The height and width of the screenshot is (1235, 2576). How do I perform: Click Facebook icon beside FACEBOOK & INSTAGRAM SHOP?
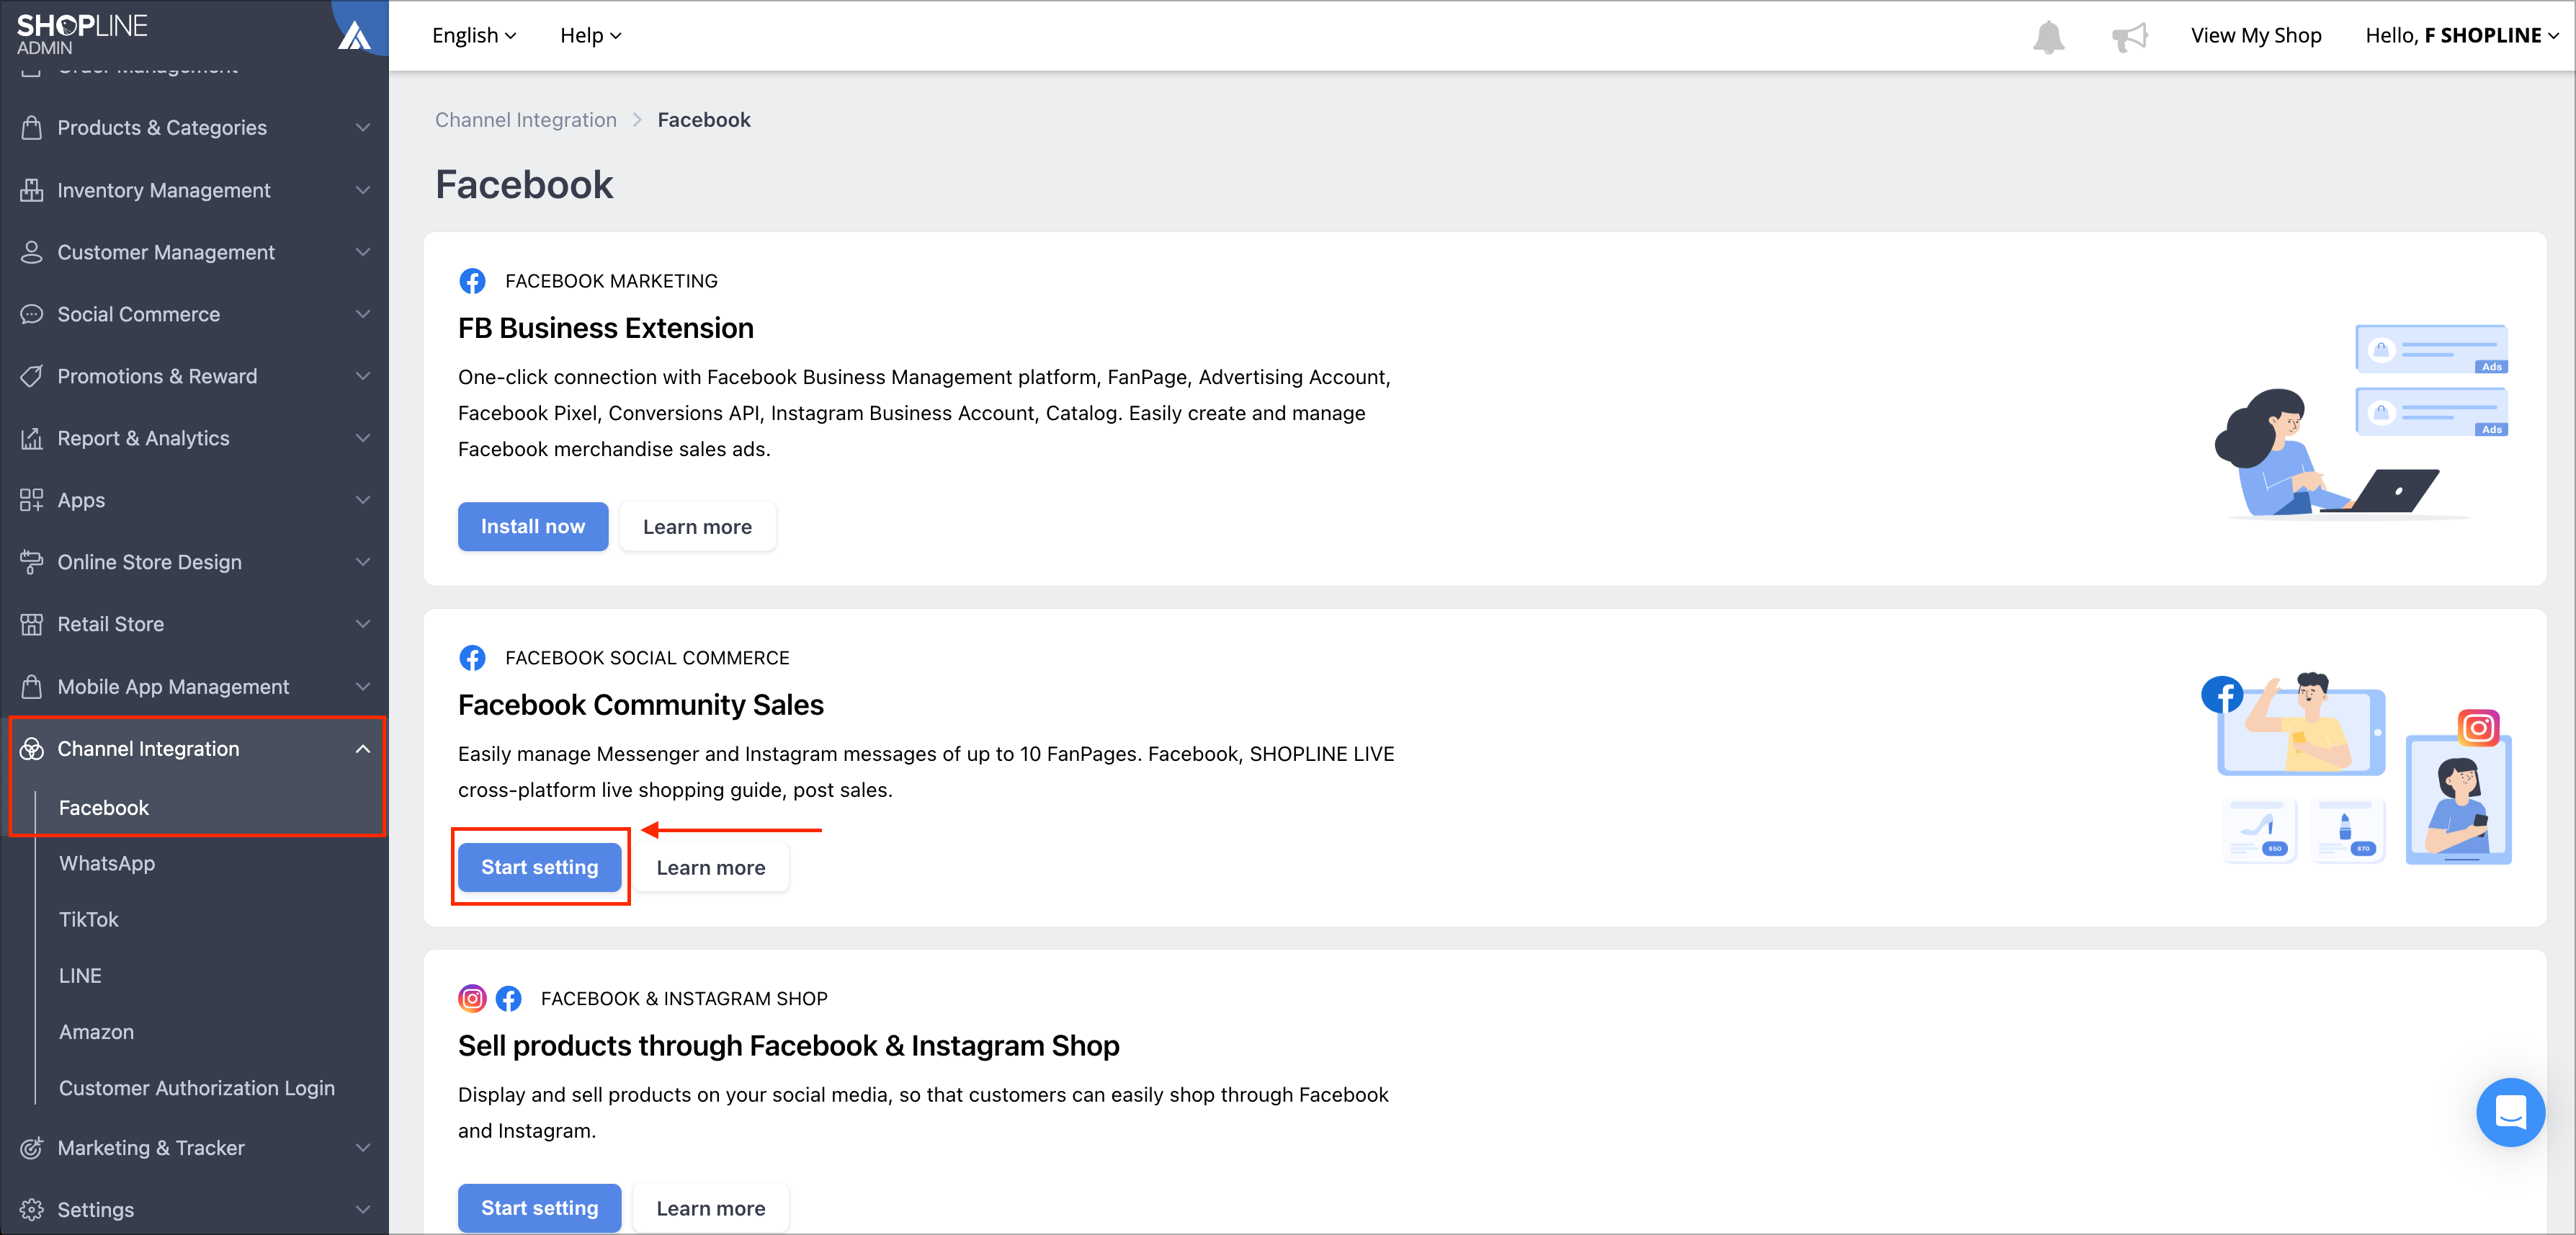(509, 998)
